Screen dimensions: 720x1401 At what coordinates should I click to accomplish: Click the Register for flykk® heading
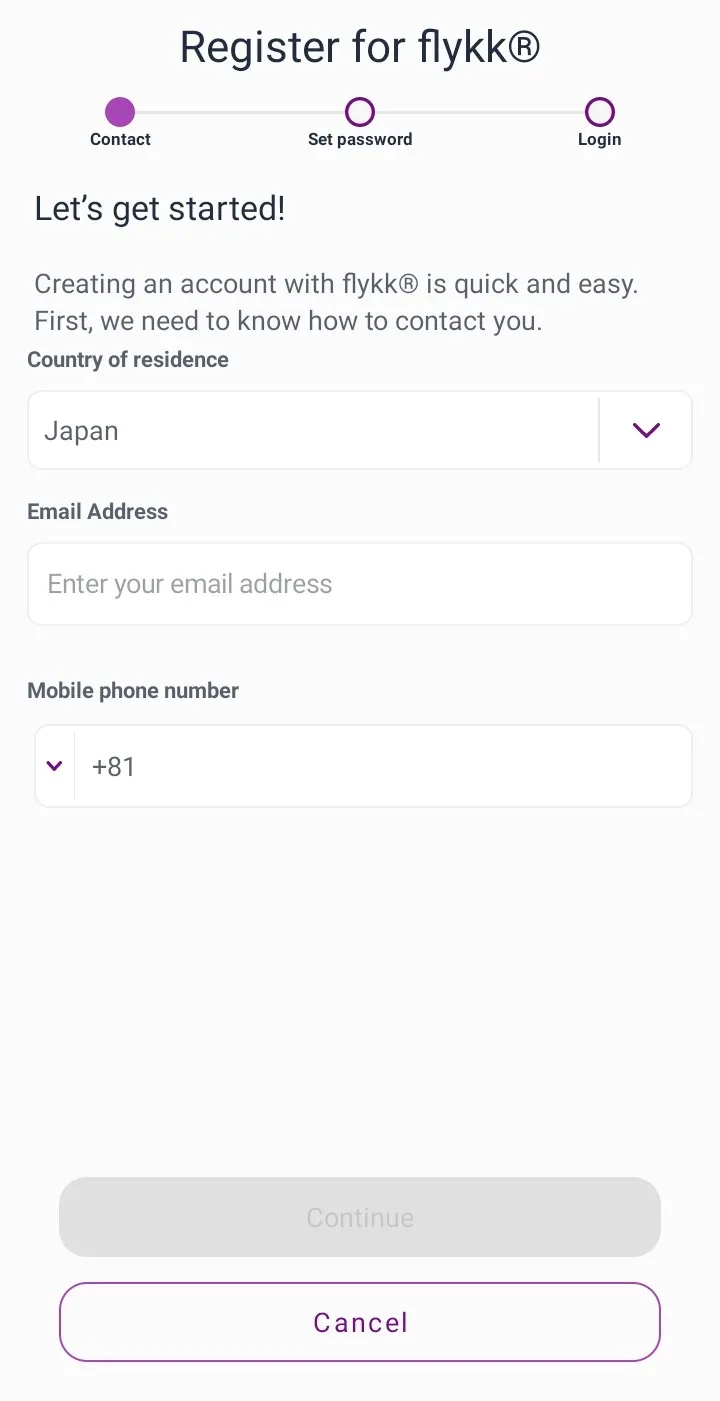click(360, 48)
